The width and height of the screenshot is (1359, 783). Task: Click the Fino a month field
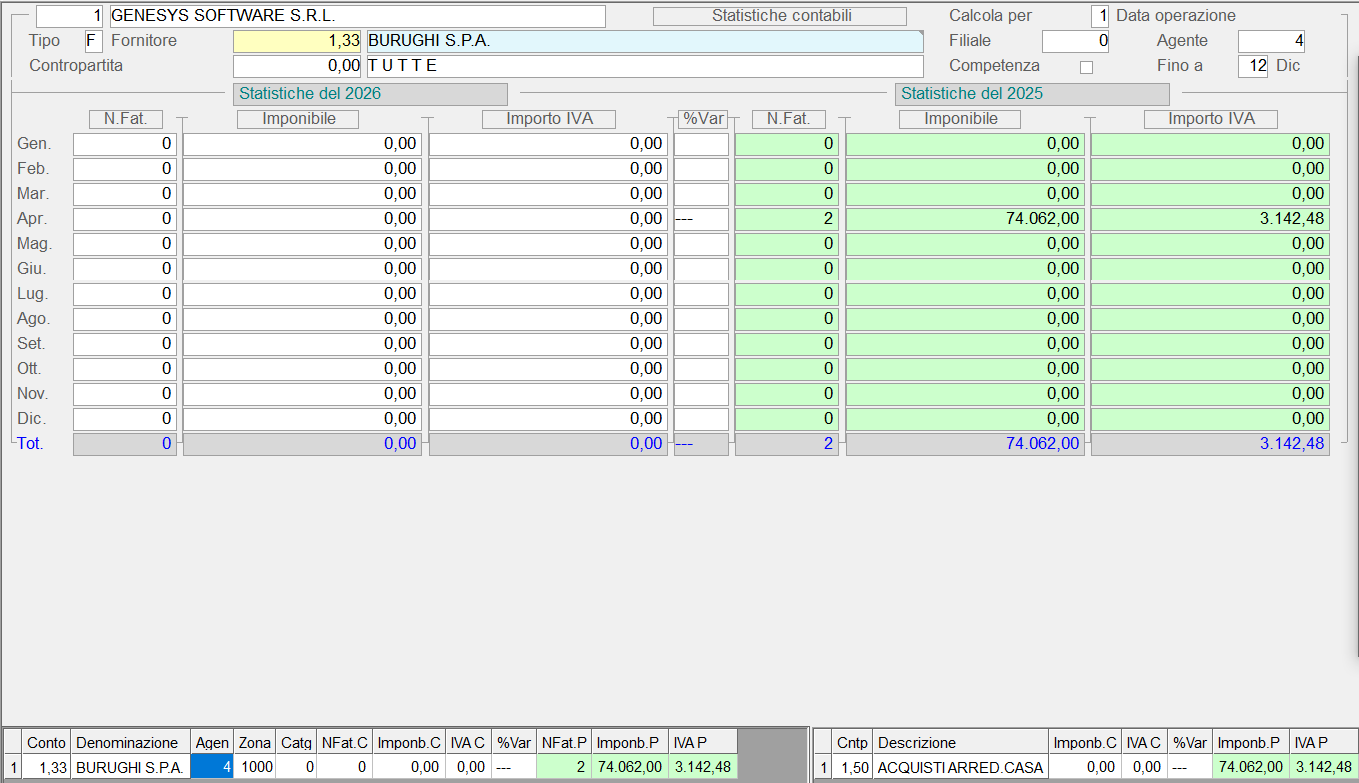click(1252, 66)
